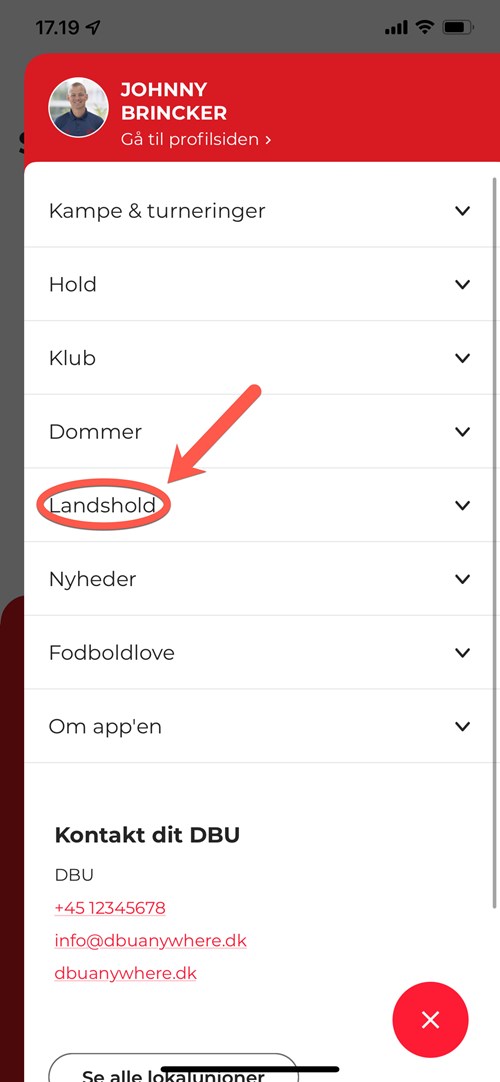Expand the Fodboldlove chevron arrow

463,653
